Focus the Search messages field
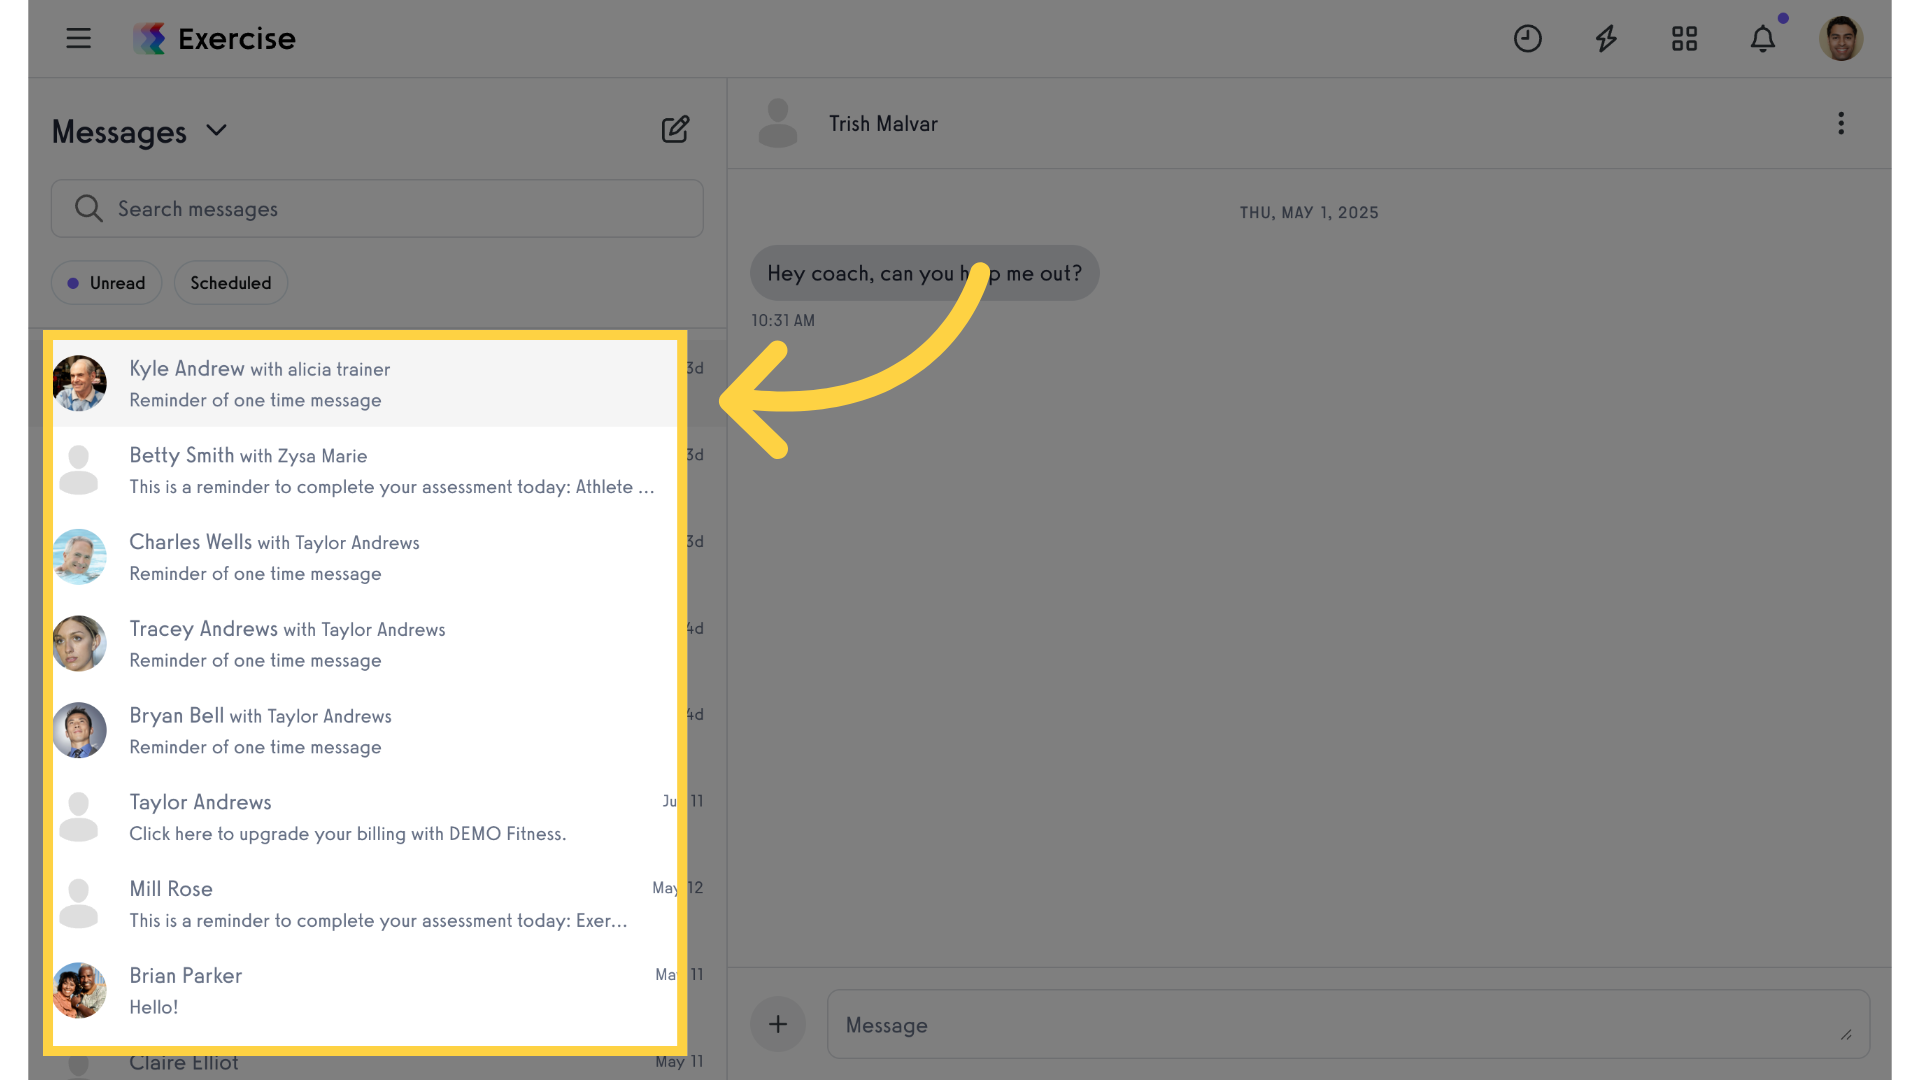1920x1080 pixels. click(x=377, y=208)
